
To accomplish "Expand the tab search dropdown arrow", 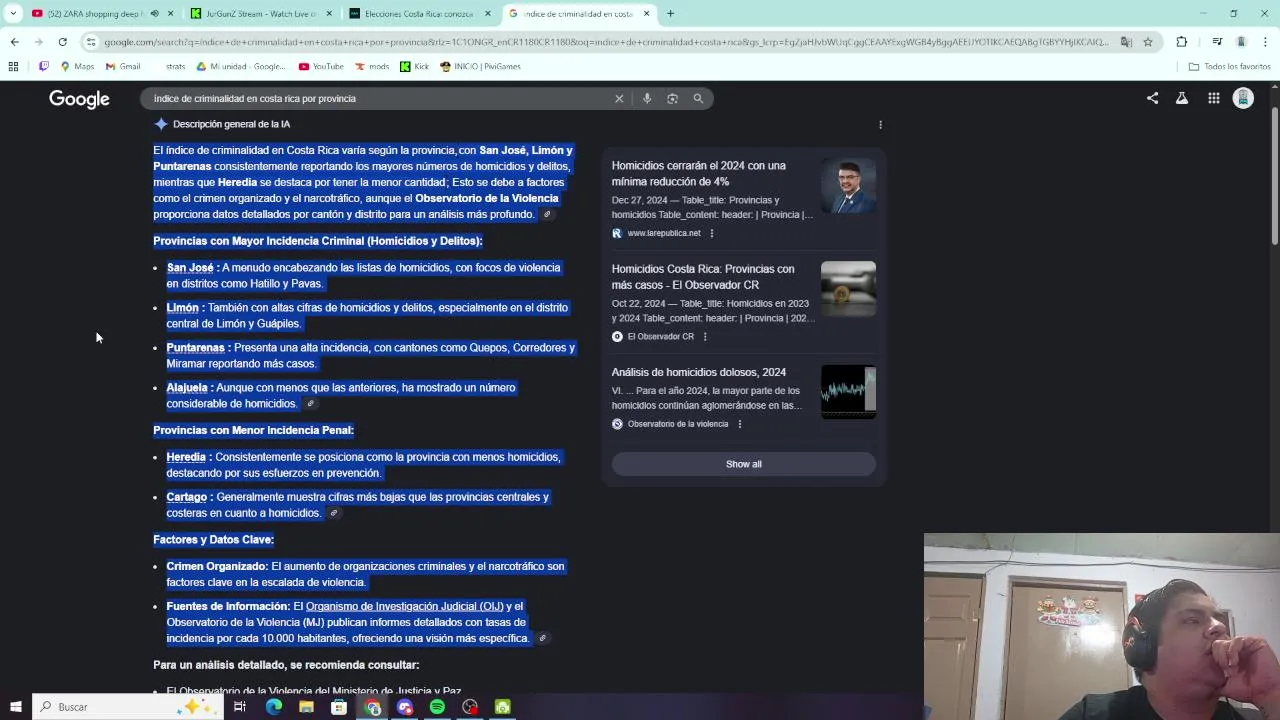I will coord(13,14).
